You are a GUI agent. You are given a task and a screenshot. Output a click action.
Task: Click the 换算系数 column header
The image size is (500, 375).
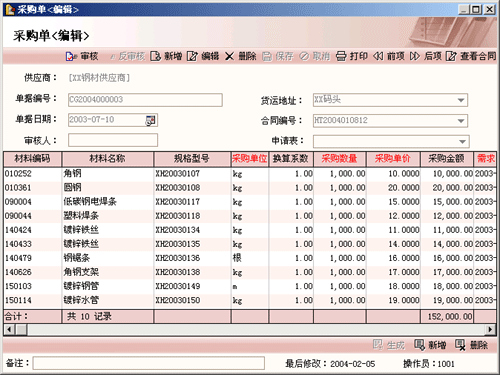pos(291,159)
